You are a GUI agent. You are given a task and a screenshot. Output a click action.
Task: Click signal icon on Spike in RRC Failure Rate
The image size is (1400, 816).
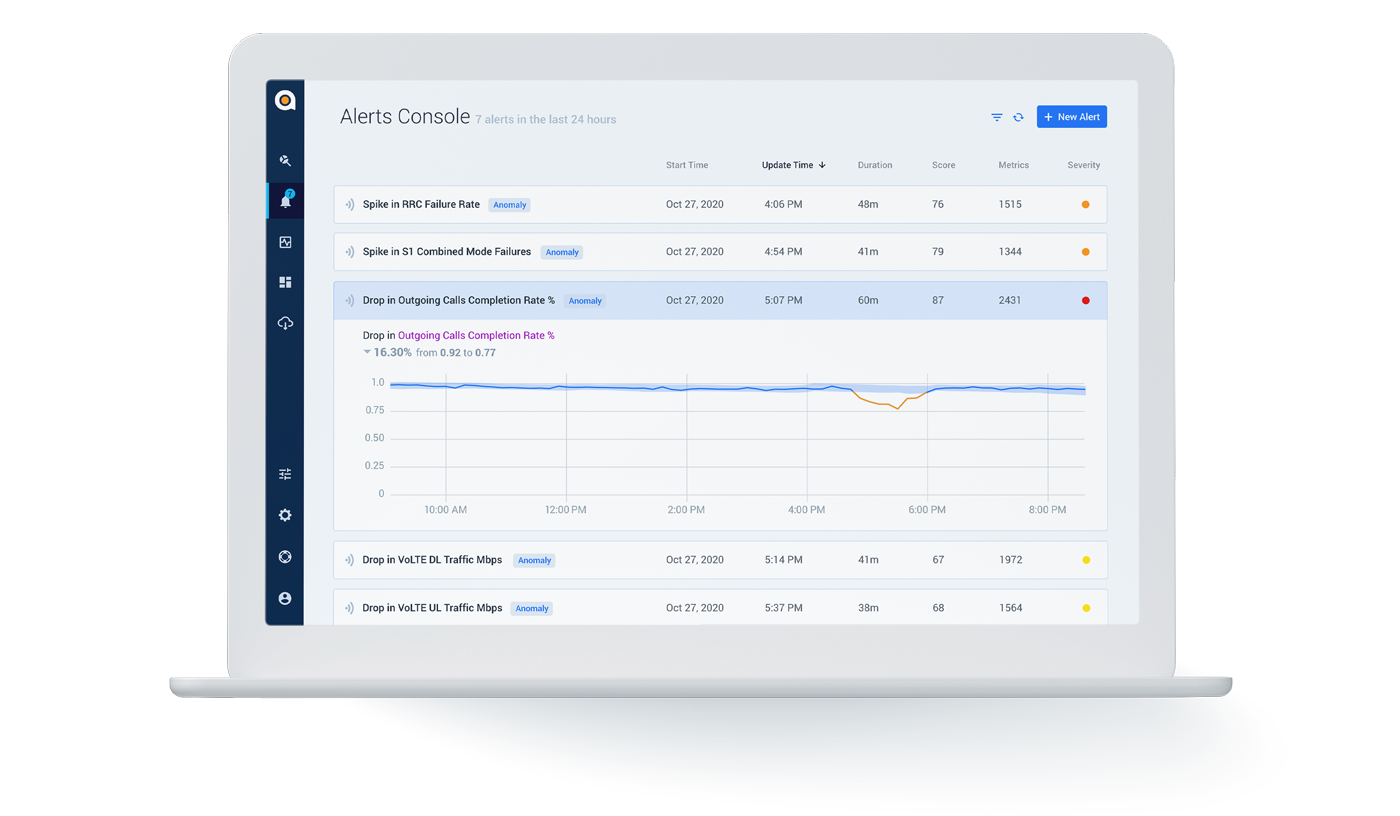click(x=350, y=204)
